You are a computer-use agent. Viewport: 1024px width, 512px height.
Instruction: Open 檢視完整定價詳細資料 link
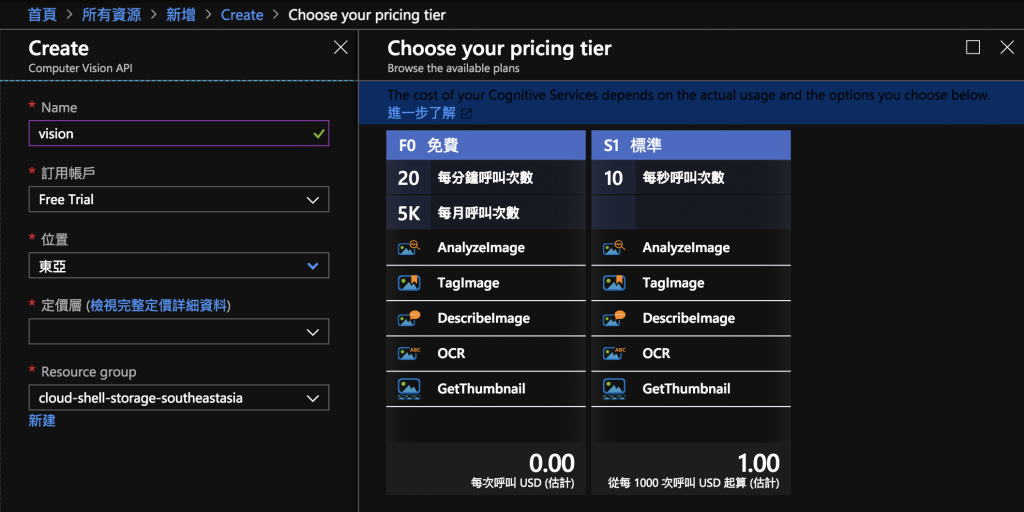159,305
